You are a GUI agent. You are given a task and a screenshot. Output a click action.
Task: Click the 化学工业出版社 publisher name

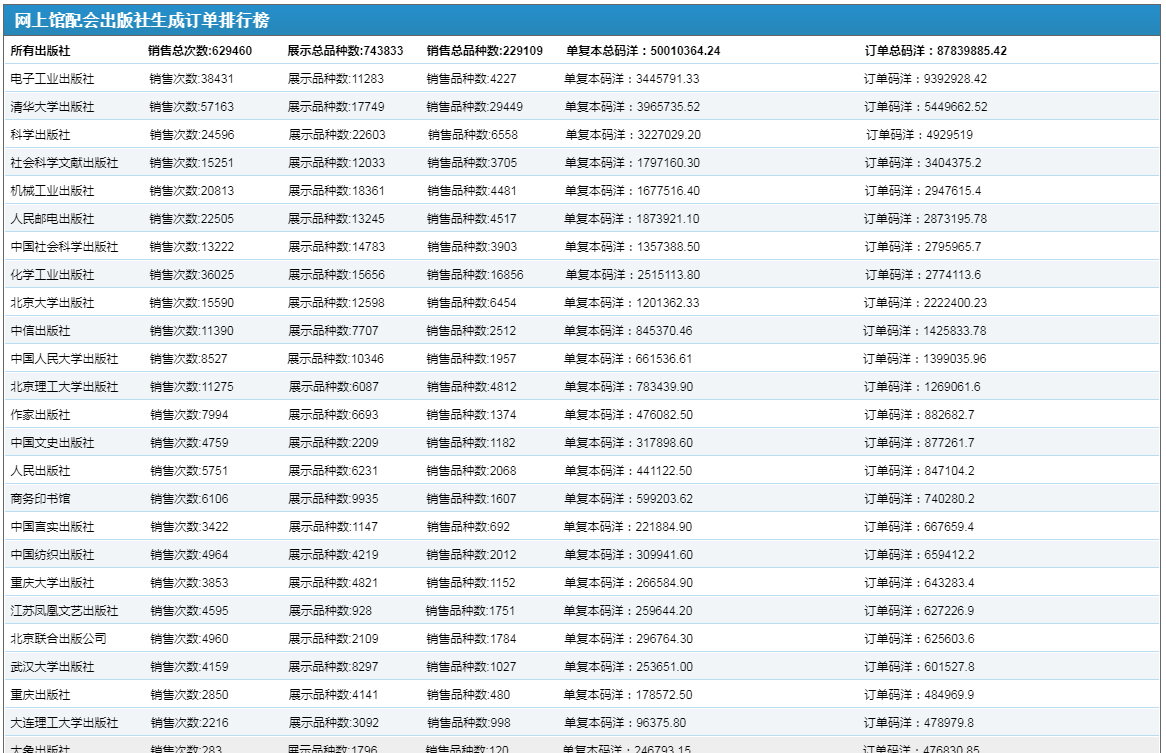(52, 275)
